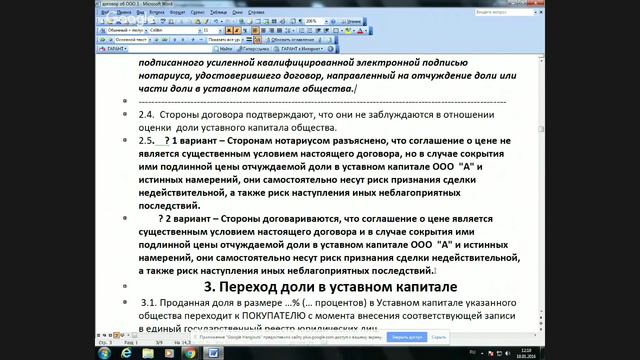Click the Paste icon in standard toolbar
This screenshot has height=360, width=640.
[x=197, y=21]
